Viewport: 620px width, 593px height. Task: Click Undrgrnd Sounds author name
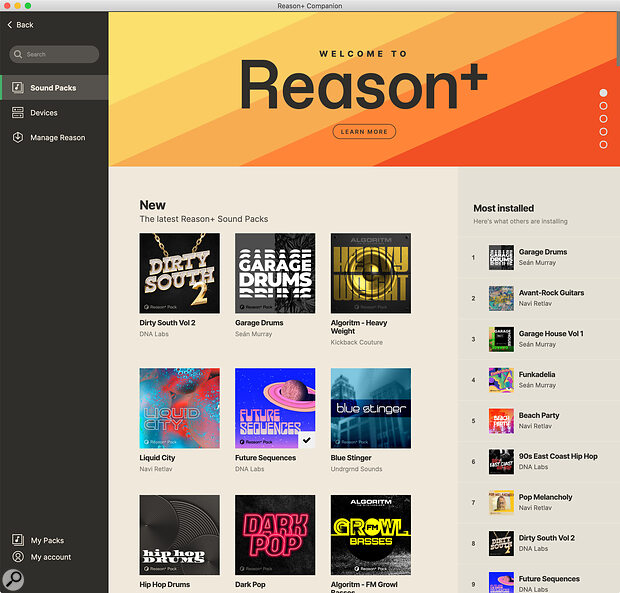(356, 469)
